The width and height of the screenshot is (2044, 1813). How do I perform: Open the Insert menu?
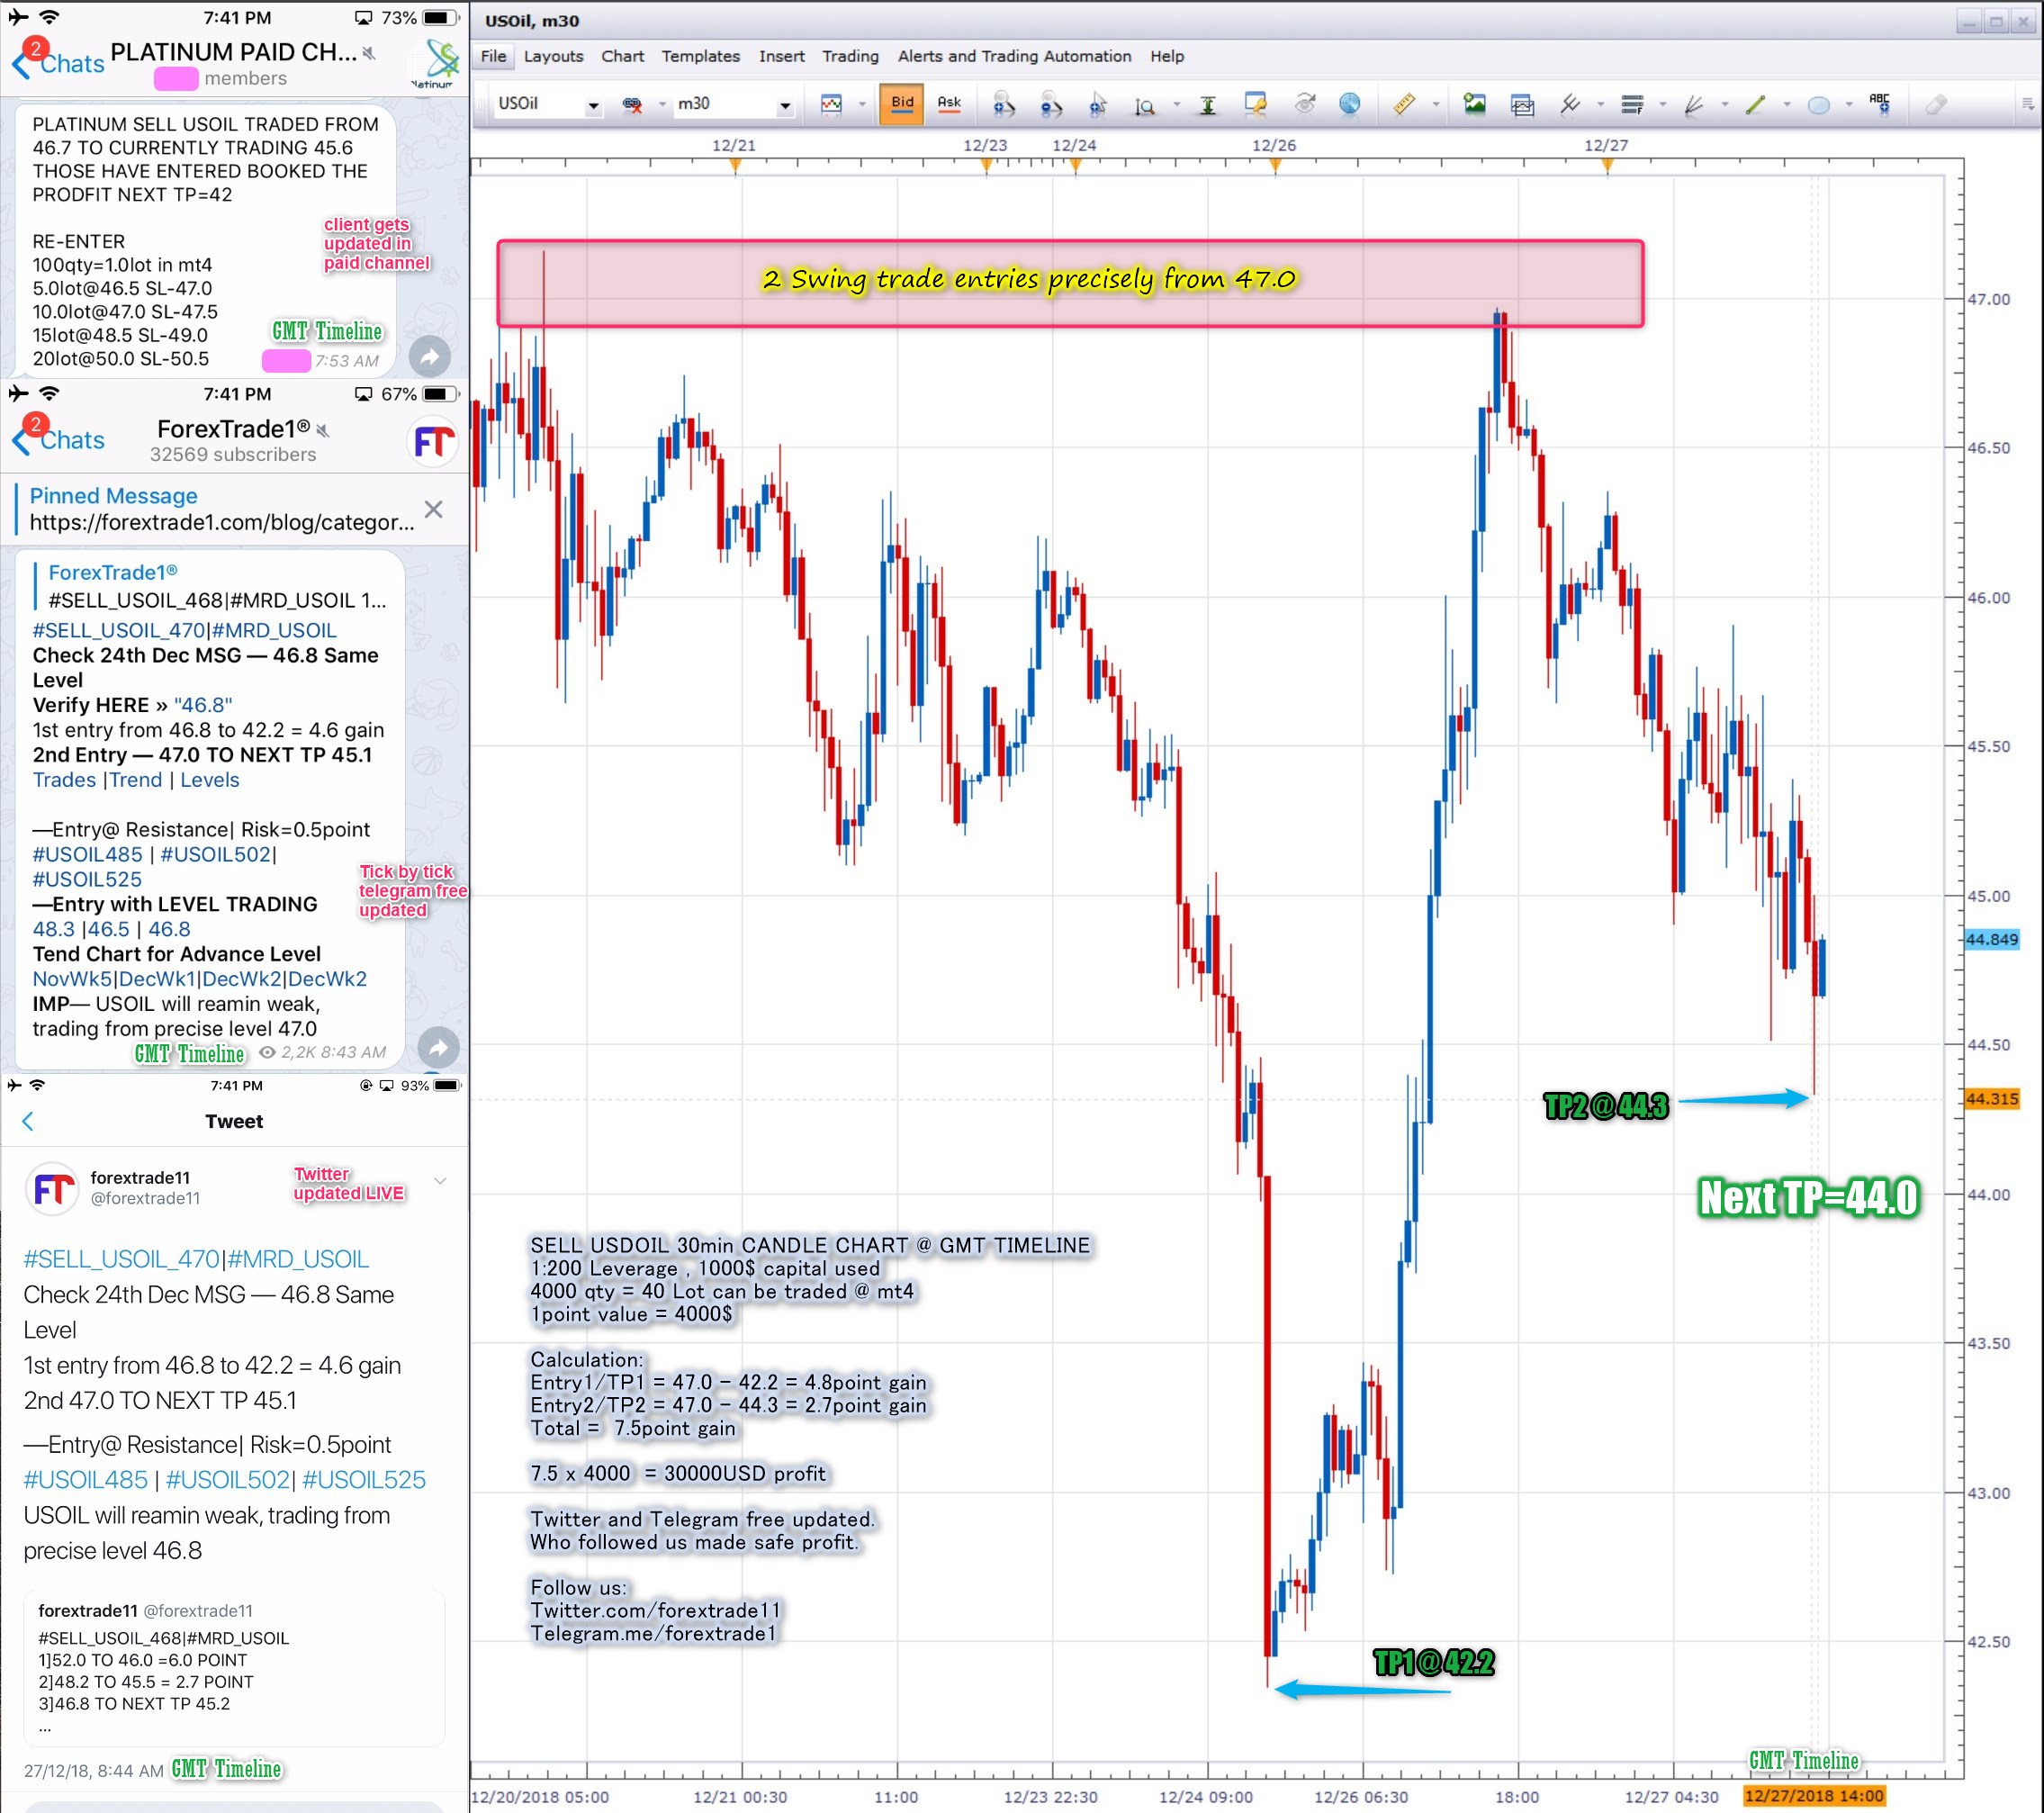click(x=781, y=56)
